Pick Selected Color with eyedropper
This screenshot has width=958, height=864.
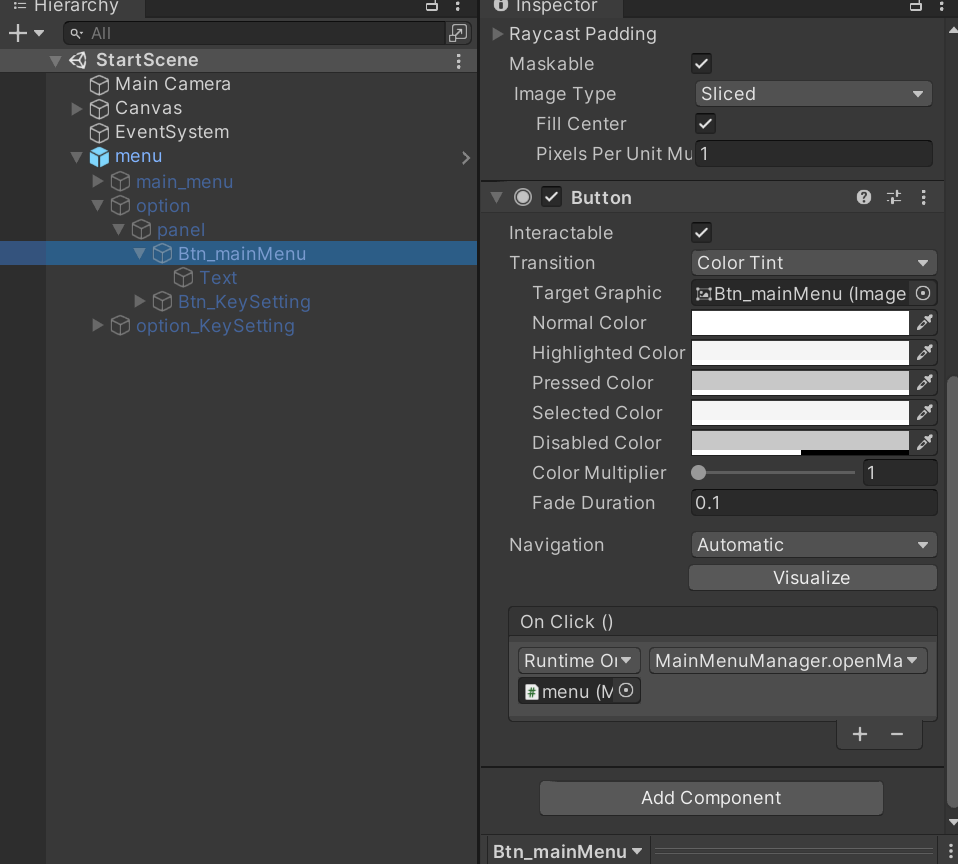[924, 412]
